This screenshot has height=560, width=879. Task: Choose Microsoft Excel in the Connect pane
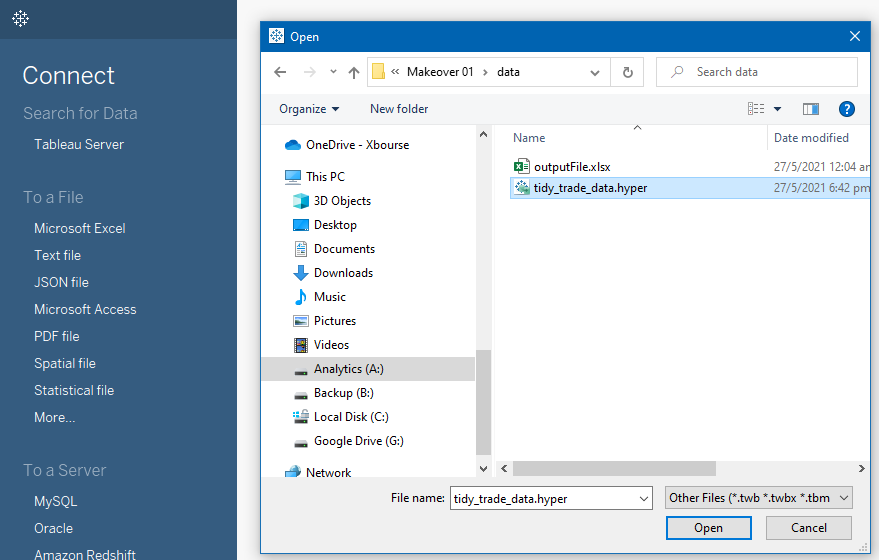pos(80,228)
